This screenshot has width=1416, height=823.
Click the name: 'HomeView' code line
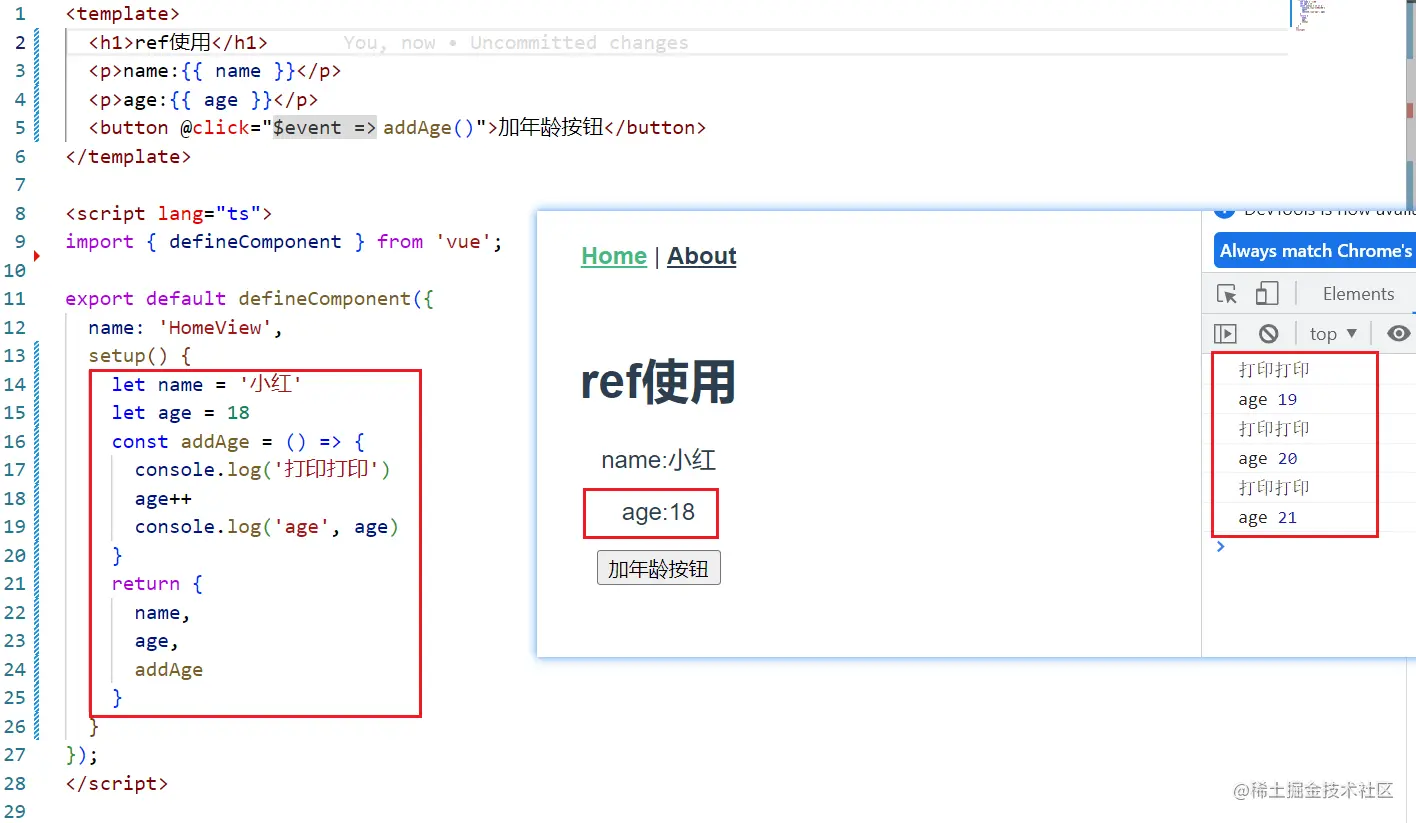pyautogui.click(x=186, y=328)
